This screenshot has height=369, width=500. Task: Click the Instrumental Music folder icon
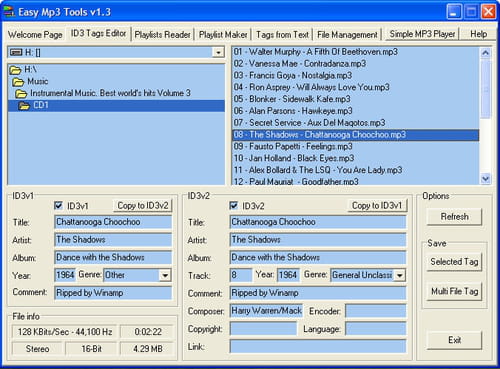pyautogui.click(x=21, y=94)
